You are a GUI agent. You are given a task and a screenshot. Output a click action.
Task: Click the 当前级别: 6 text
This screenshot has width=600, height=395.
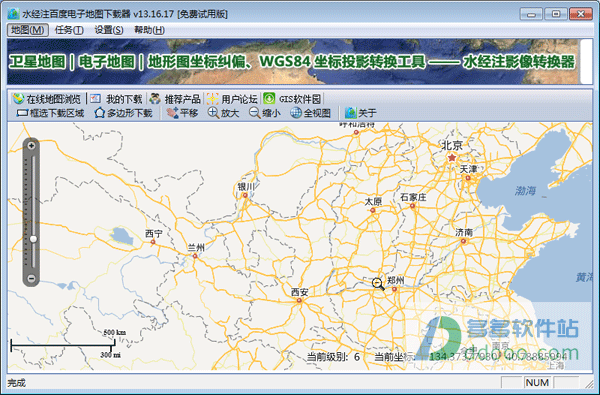coord(333,357)
